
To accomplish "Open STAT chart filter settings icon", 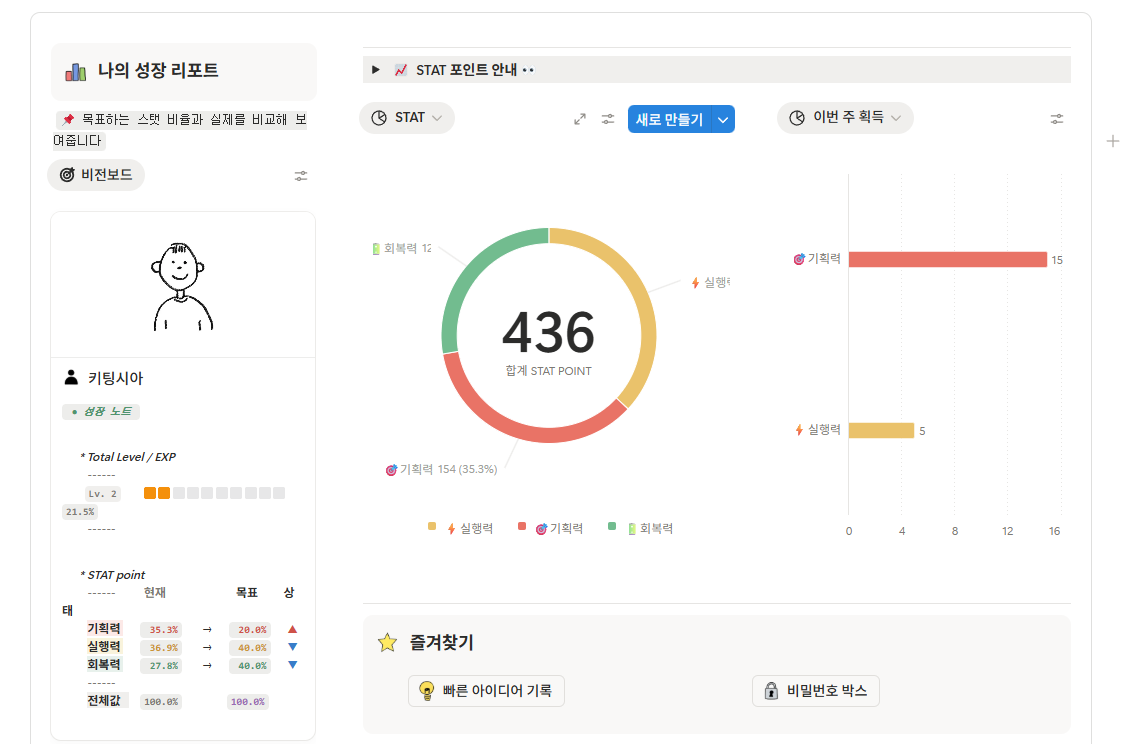I will 608,119.
